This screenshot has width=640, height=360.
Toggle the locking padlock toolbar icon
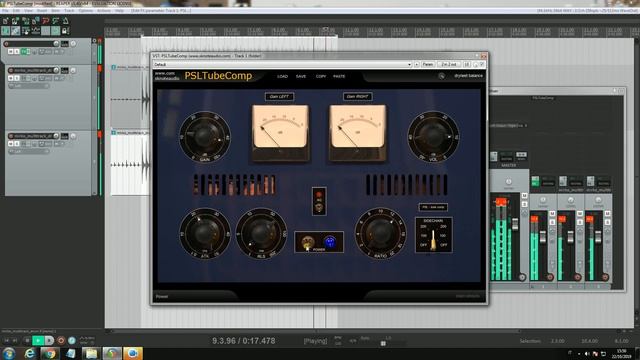pos(65,31)
